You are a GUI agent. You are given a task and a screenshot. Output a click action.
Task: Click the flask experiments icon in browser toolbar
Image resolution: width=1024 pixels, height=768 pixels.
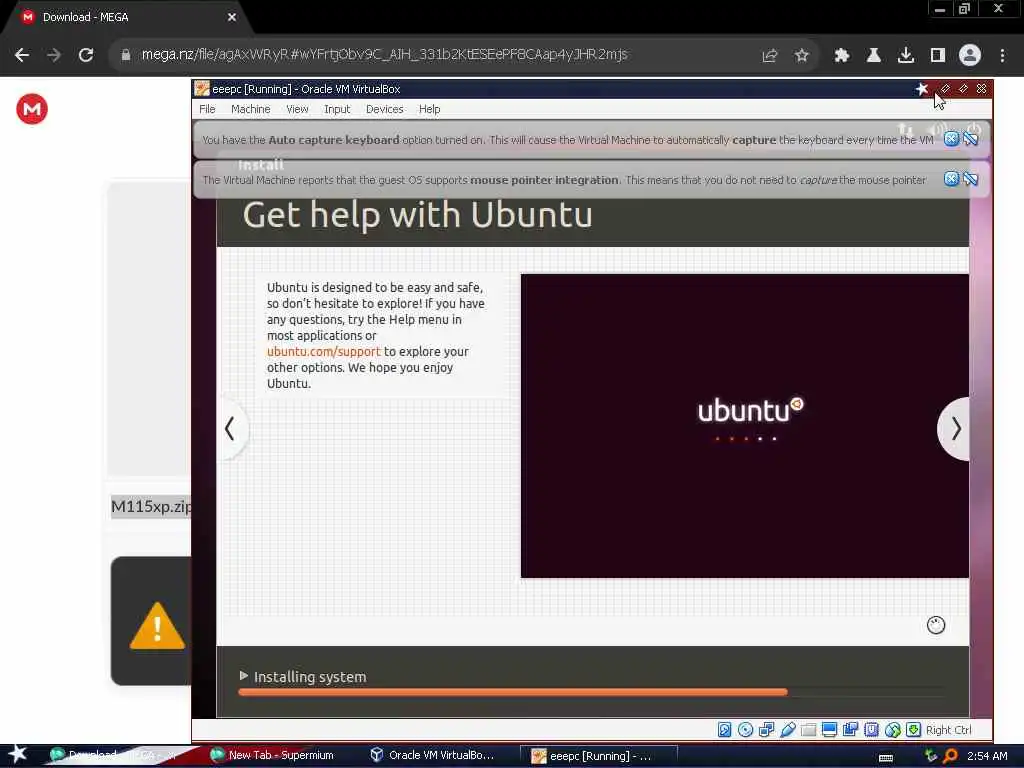pyautogui.click(x=874, y=56)
